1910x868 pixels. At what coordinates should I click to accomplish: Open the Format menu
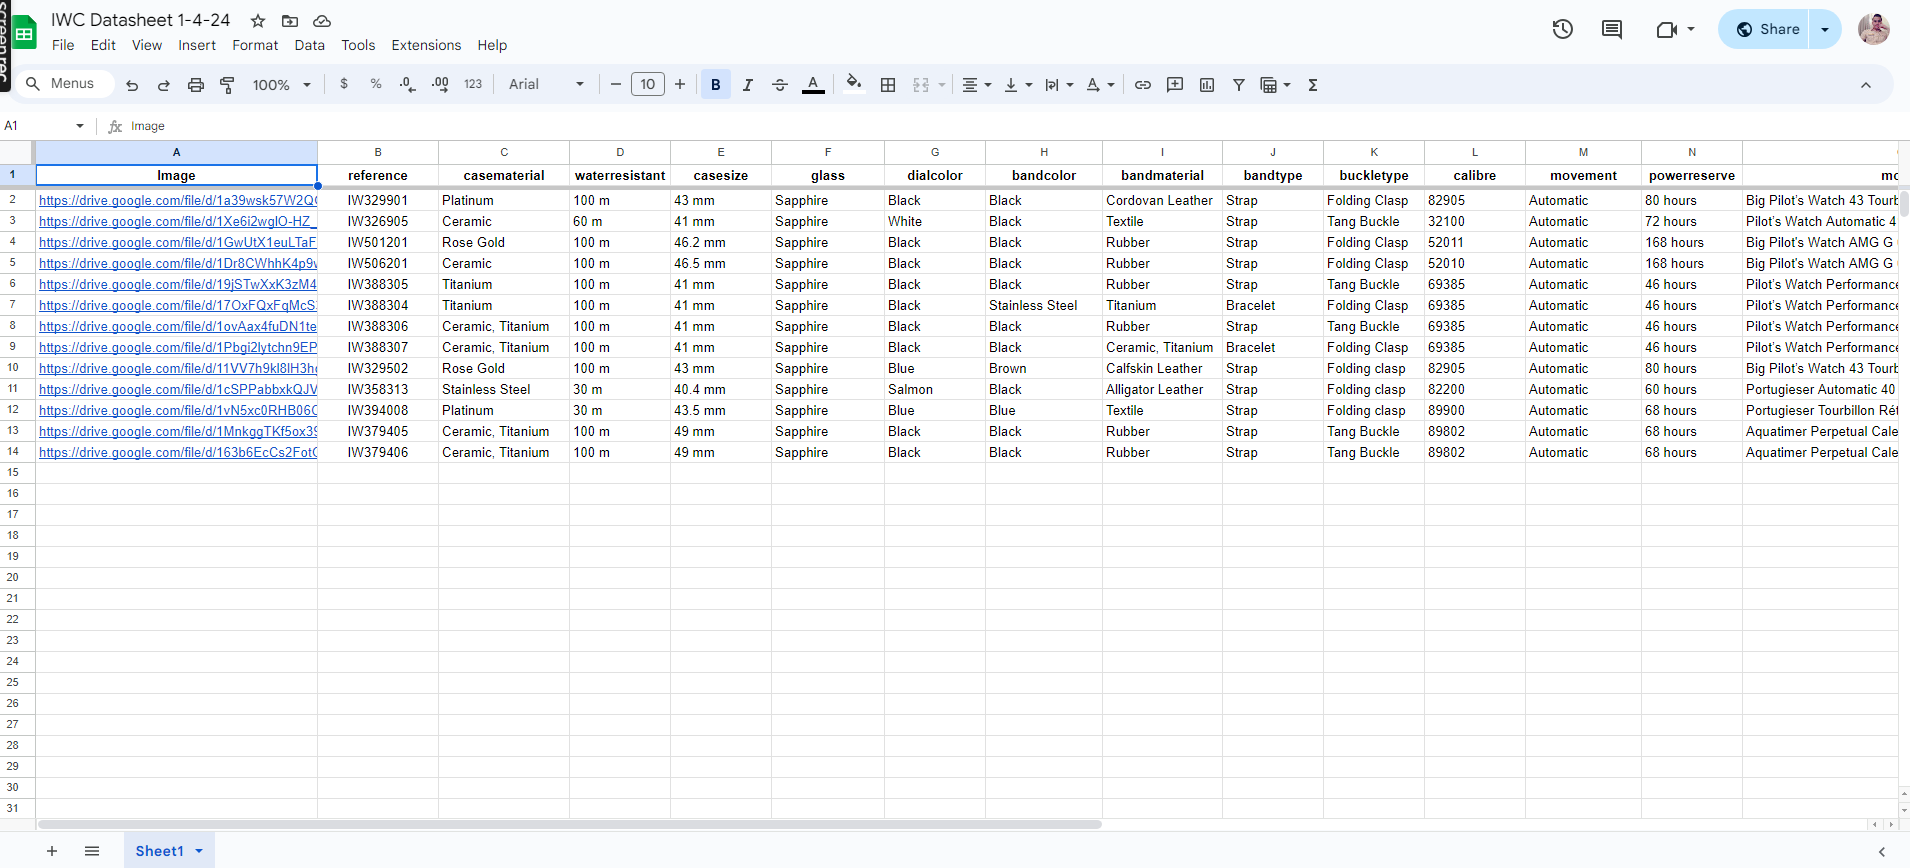pyautogui.click(x=255, y=45)
